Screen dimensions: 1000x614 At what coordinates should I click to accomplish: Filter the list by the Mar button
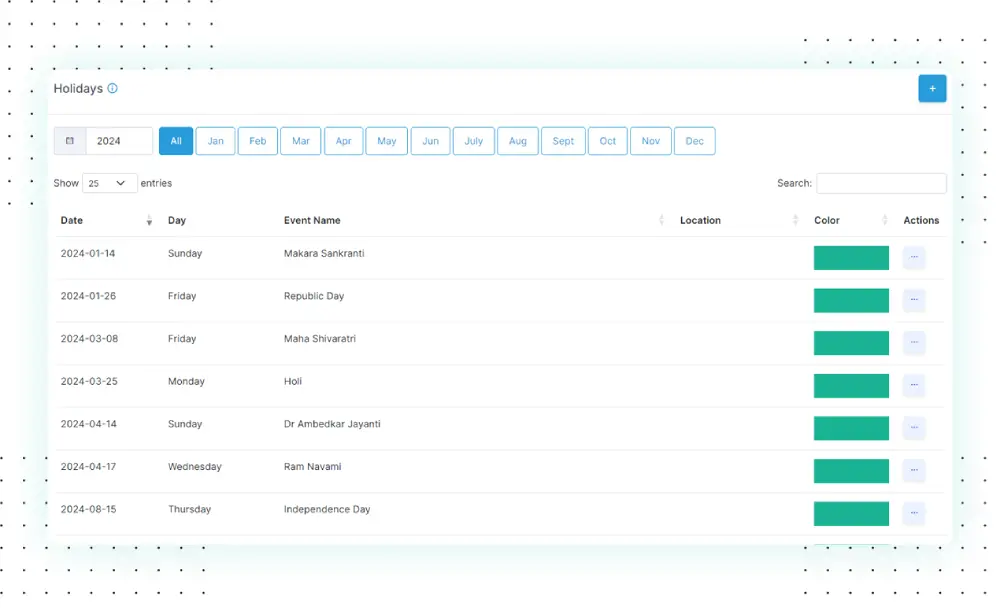[301, 141]
